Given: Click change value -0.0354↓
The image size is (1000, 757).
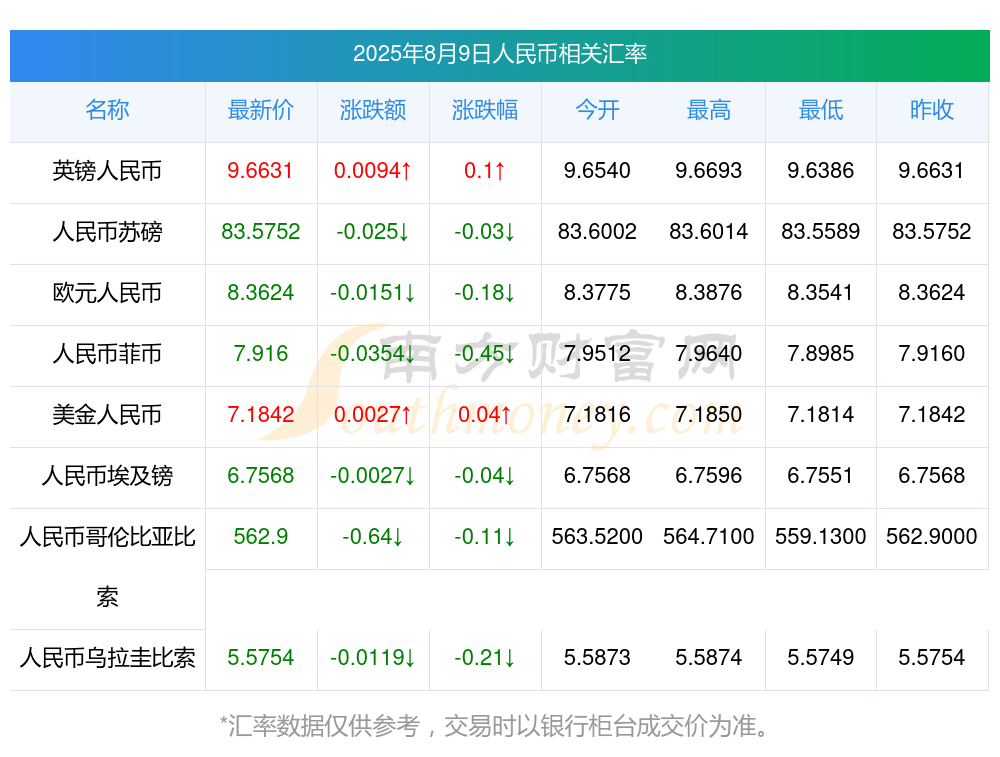Looking at the screenshot, I should pos(373,353).
